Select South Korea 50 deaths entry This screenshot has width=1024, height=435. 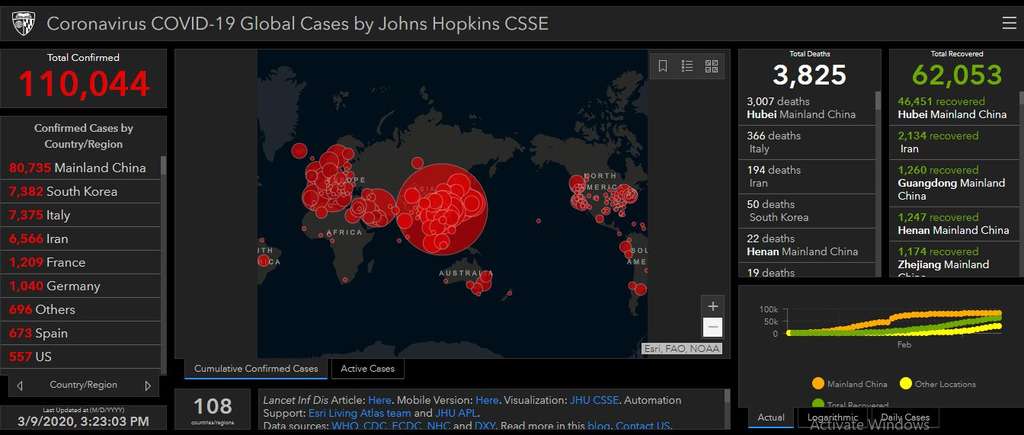click(807, 210)
